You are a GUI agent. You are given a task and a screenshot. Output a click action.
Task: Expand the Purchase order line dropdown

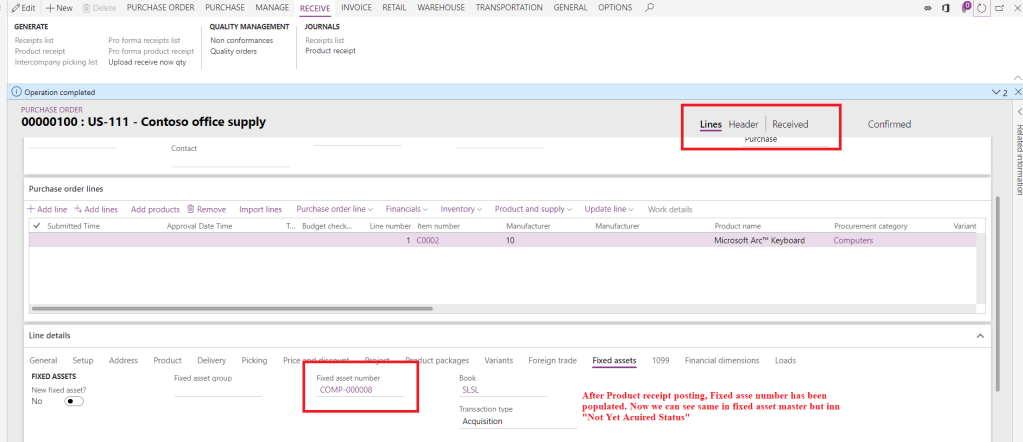(x=334, y=209)
